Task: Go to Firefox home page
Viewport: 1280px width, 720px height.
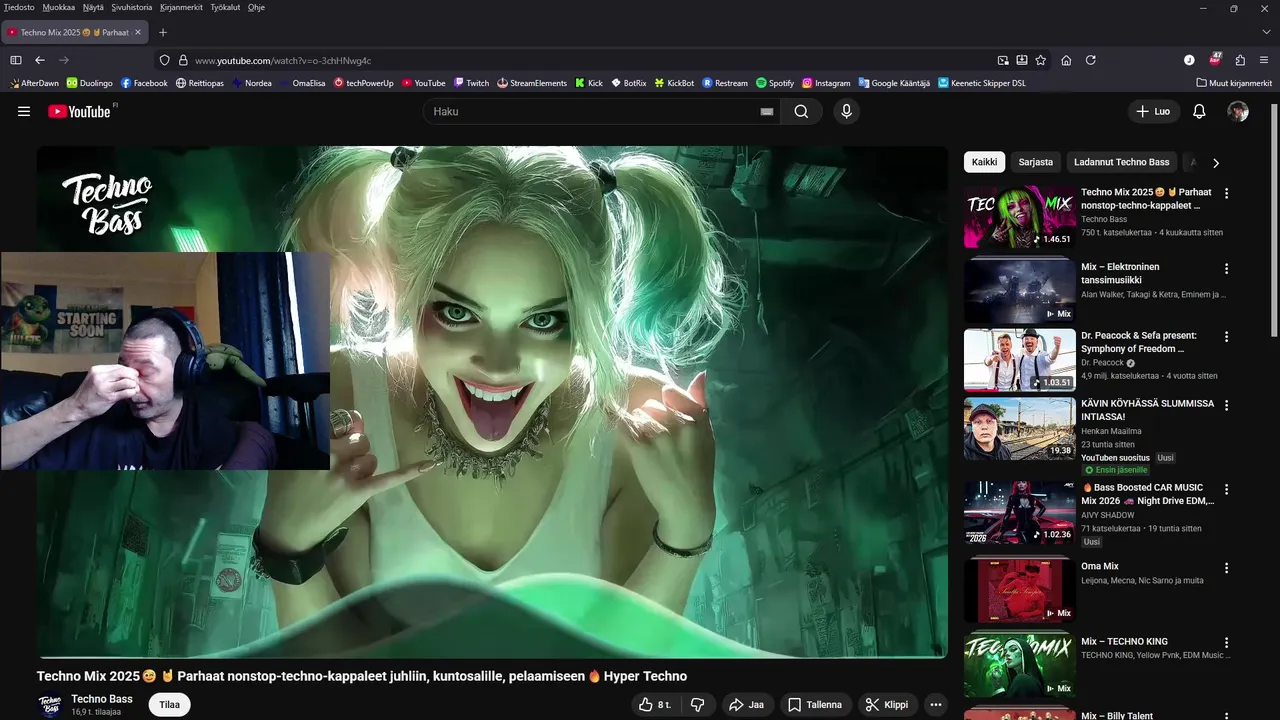Action: (1066, 60)
